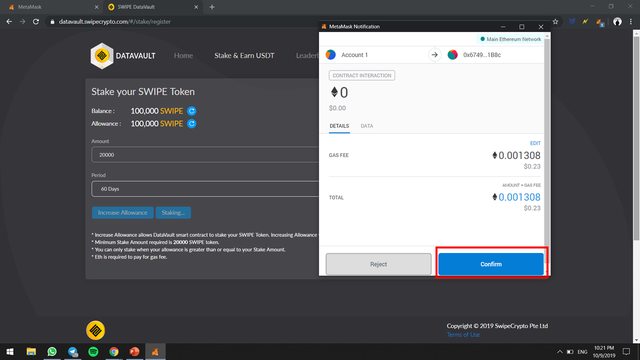Open File Explorer from the taskbar
Viewport: 640px width, 360px height.
click(31, 351)
